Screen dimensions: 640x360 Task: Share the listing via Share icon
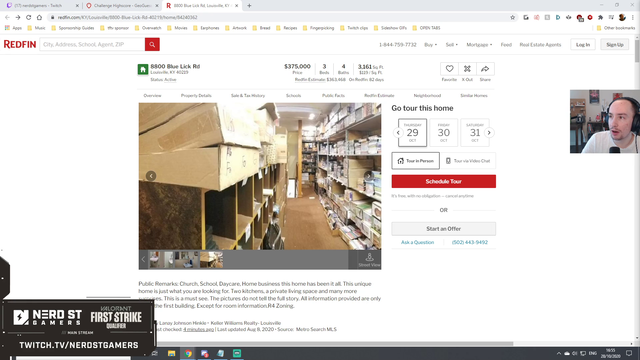[x=485, y=69]
